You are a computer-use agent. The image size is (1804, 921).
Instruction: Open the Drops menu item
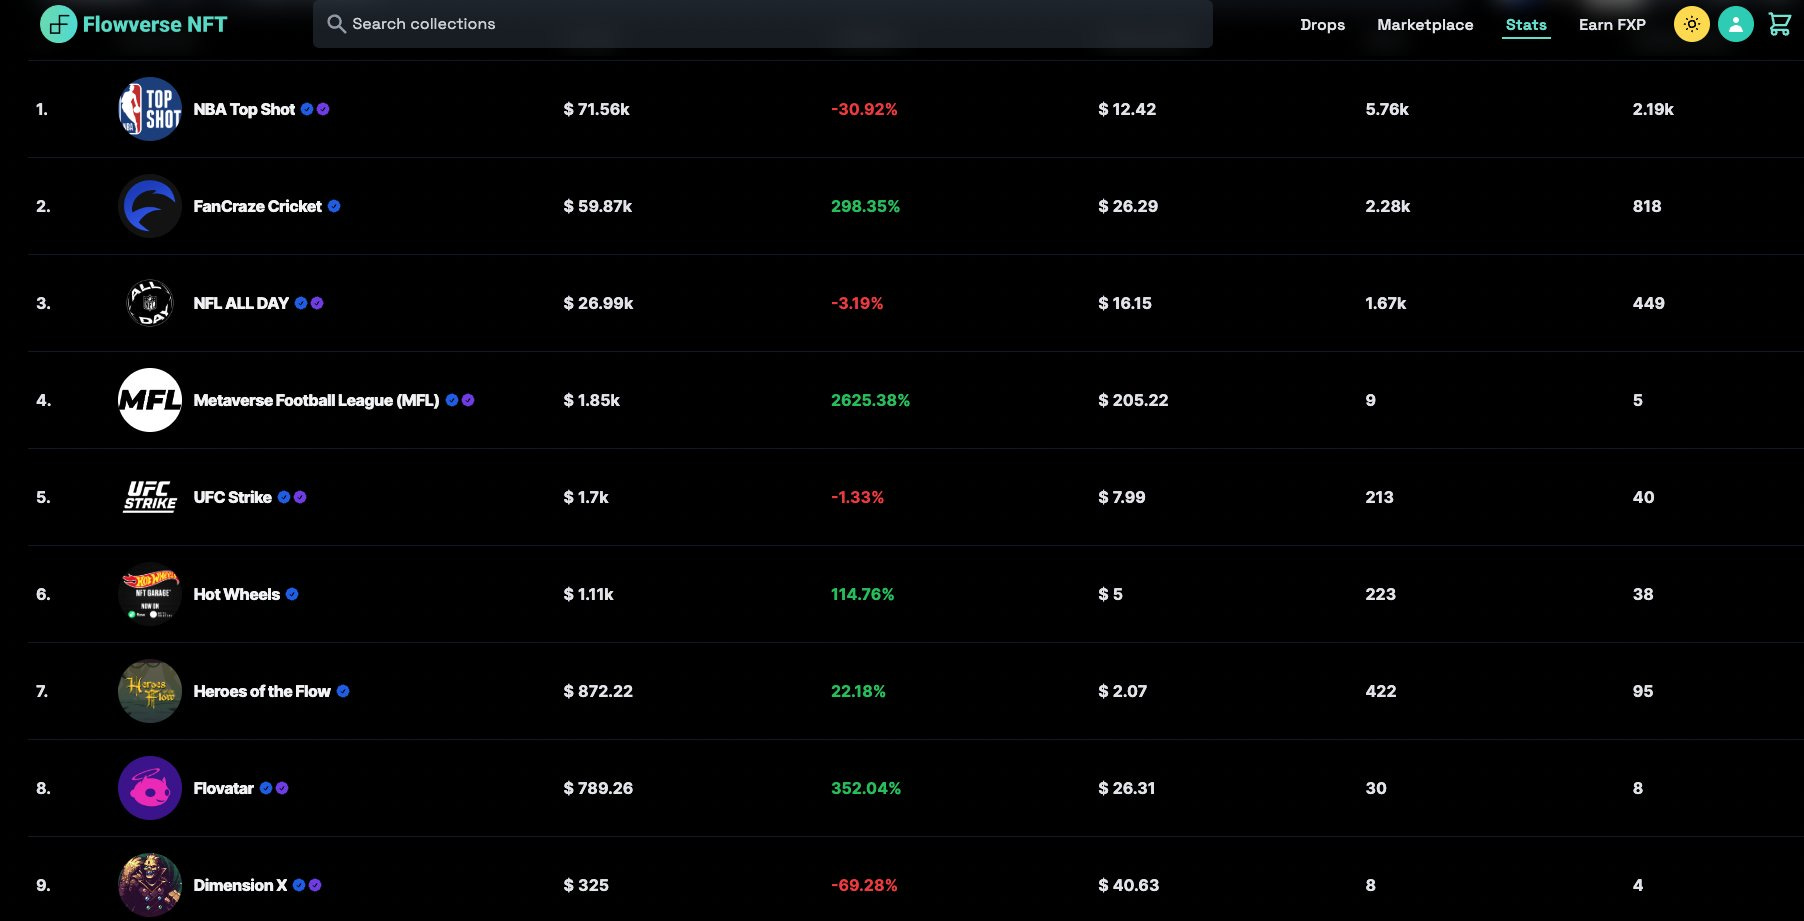point(1322,24)
